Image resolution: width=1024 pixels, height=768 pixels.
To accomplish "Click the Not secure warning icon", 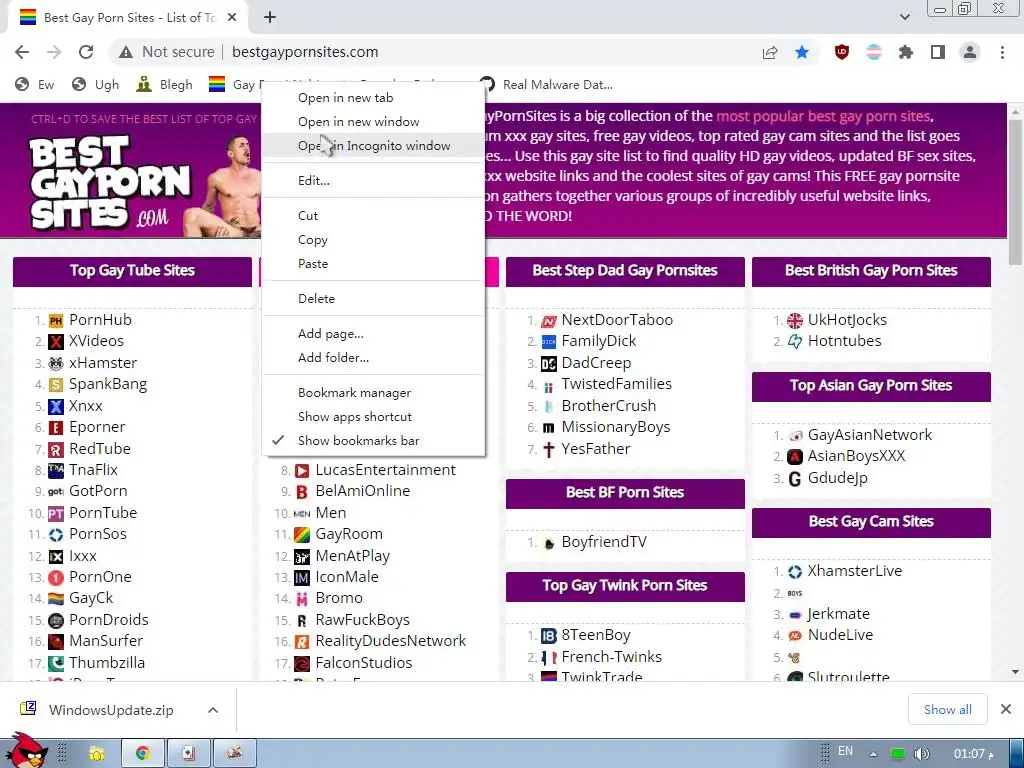I will coord(126,52).
